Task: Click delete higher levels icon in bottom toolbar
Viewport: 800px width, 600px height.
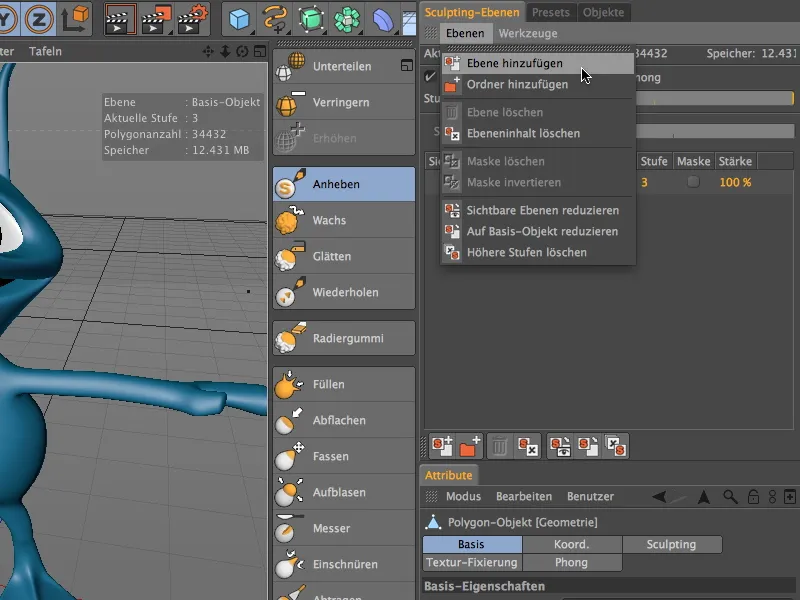Action: click(x=616, y=446)
